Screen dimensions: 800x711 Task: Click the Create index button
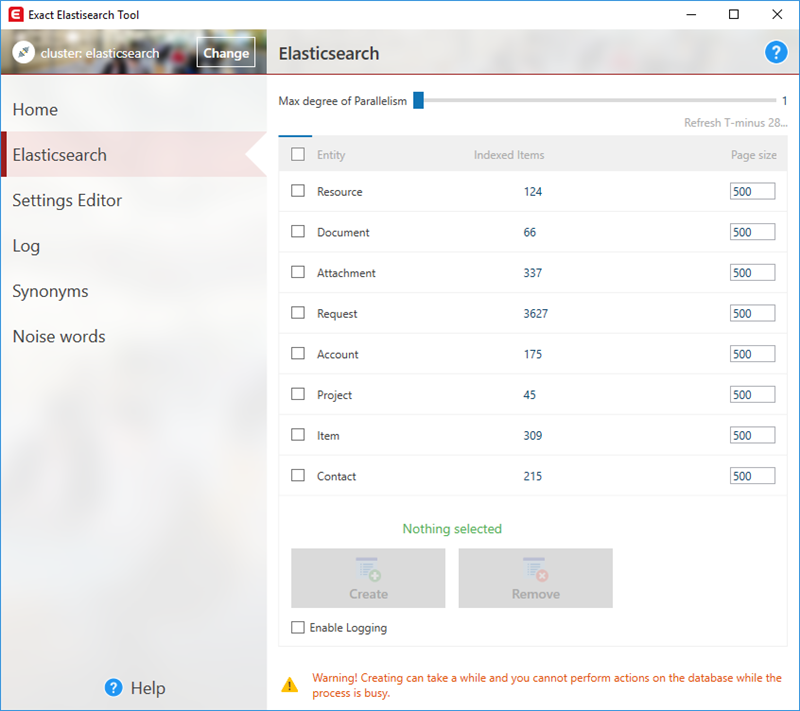(x=368, y=578)
